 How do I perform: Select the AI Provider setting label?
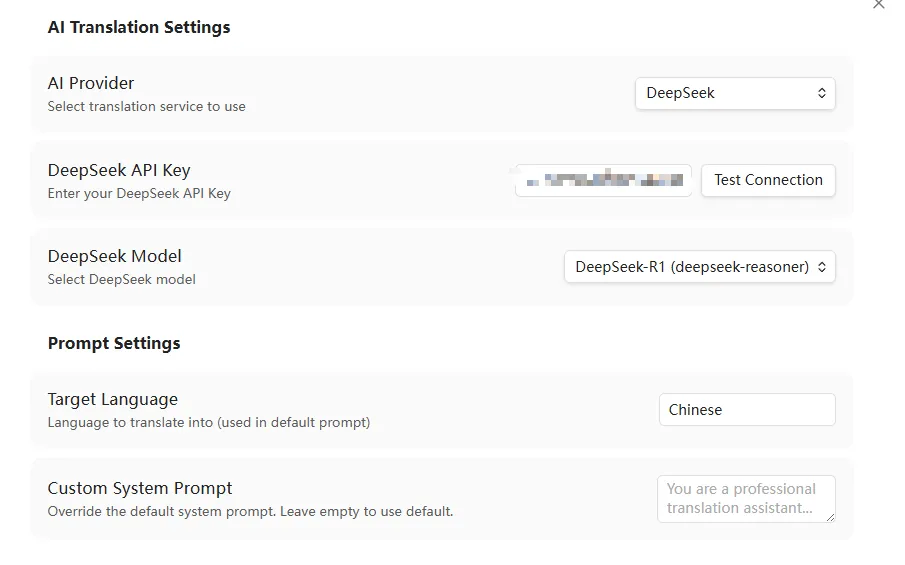point(91,83)
